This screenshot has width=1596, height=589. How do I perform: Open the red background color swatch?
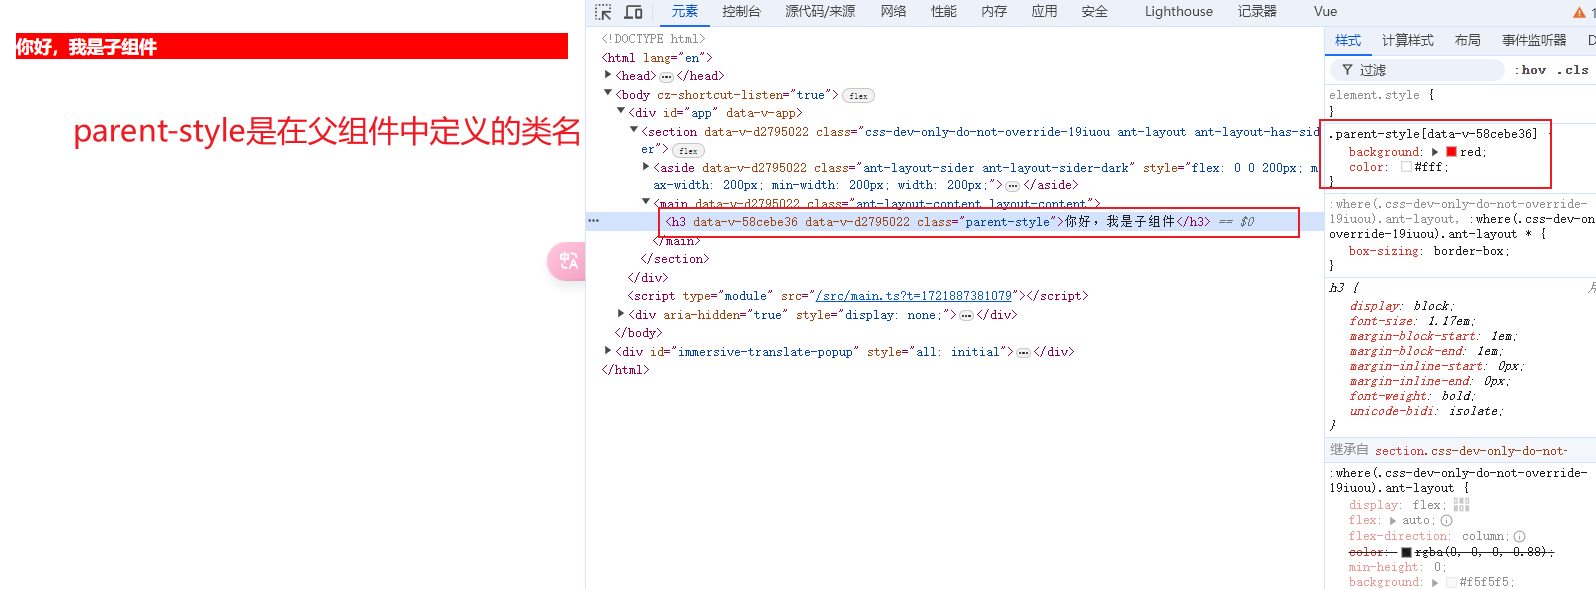(1451, 152)
